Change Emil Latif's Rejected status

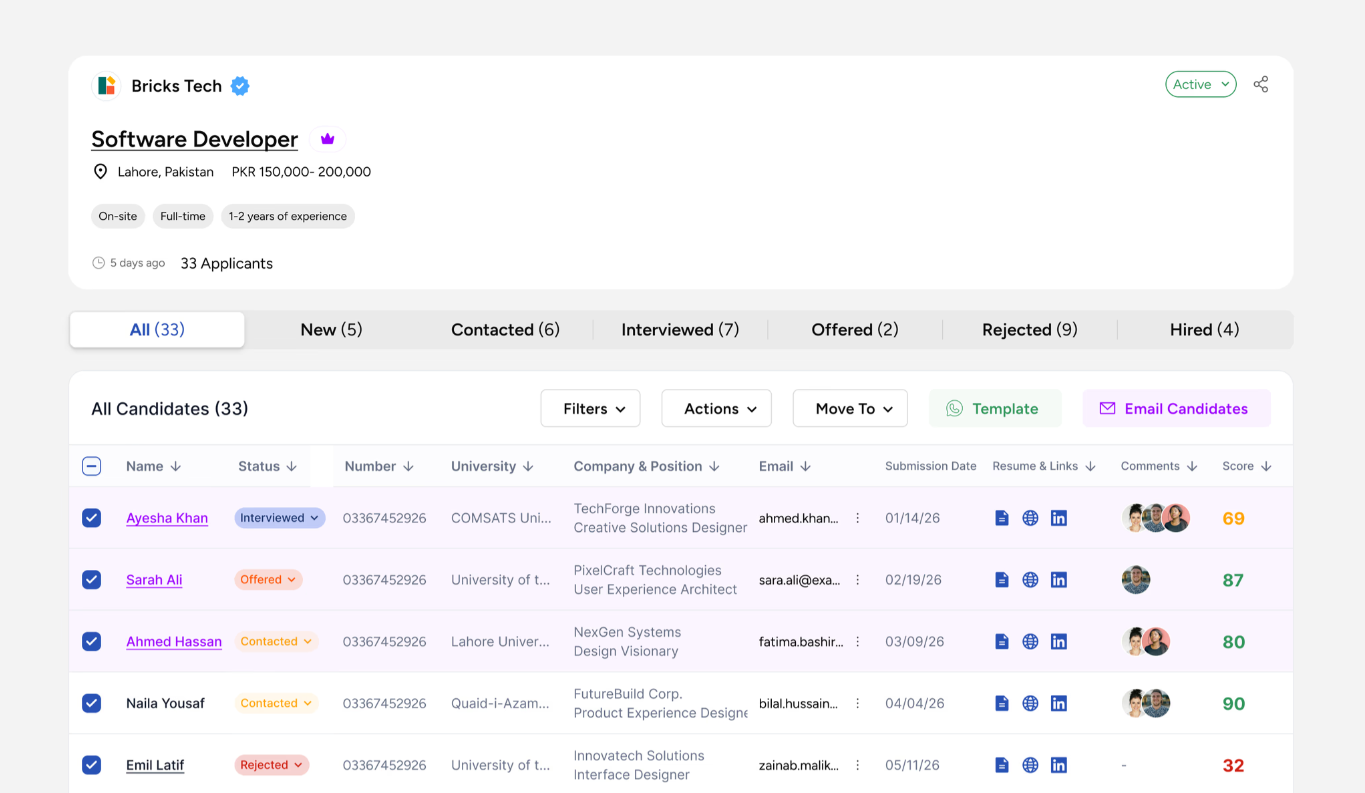click(271, 764)
